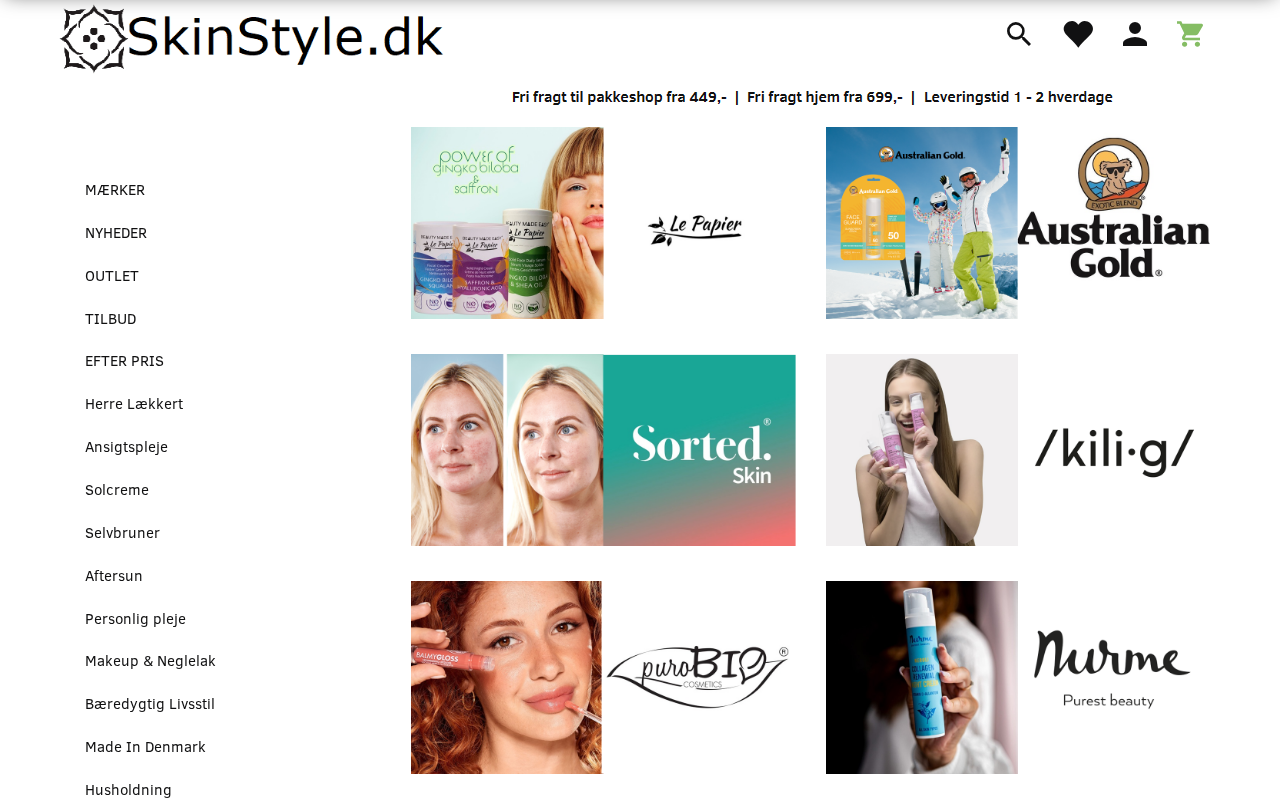Select NYHEDER in the sidebar

coord(116,233)
